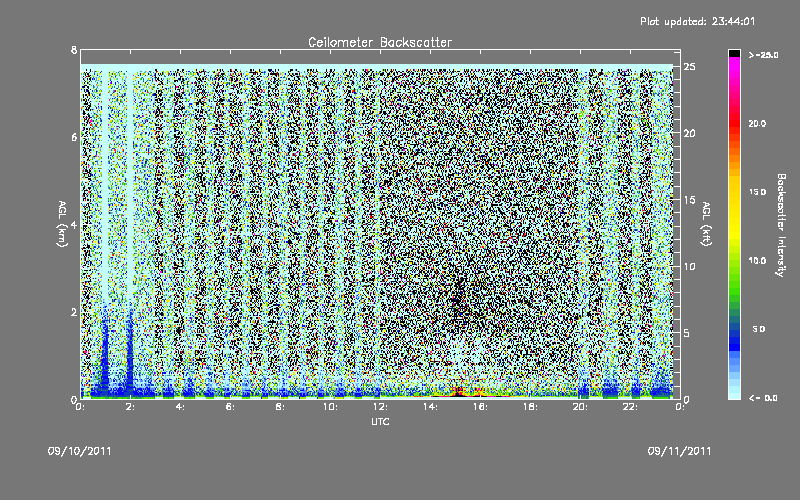The image size is (800, 500).
Task: Click the '20.0' colorbar value
Action: (757, 123)
